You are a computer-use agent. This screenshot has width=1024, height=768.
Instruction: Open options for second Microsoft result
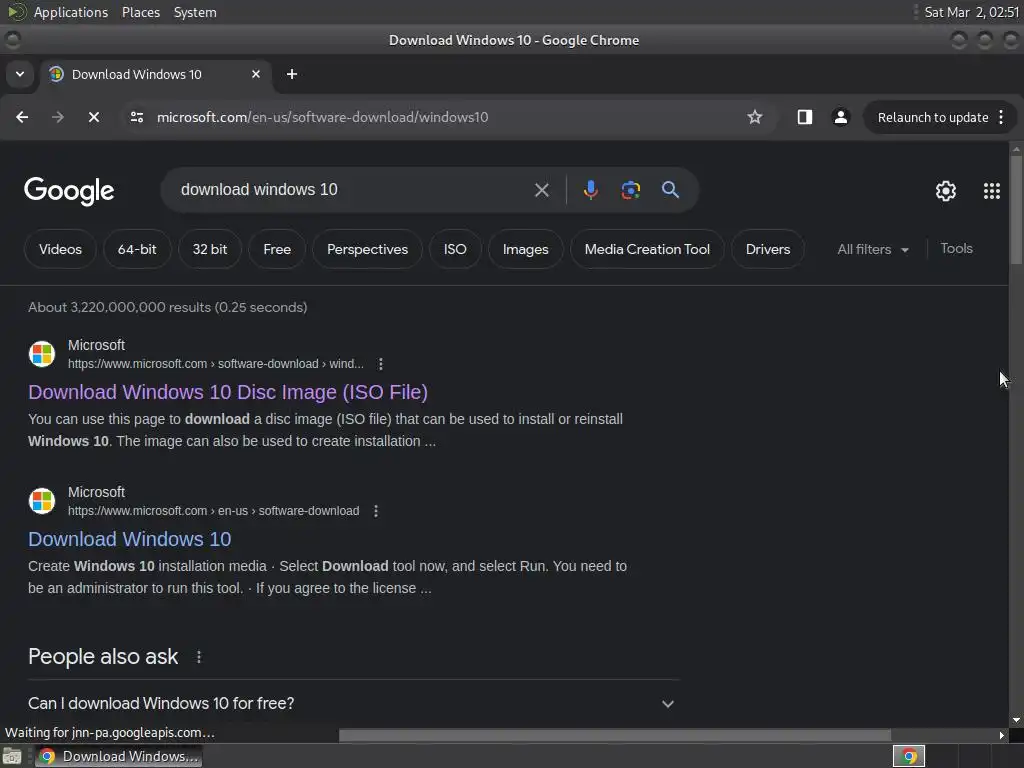376,511
